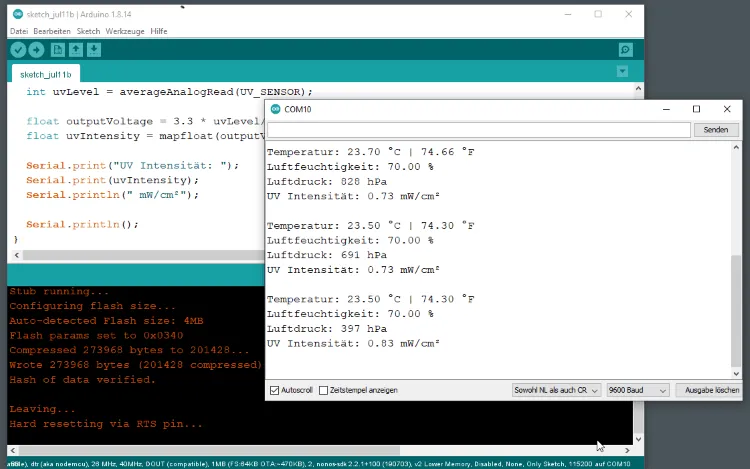The width and height of the screenshot is (750, 469).
Task: Disable the Autoscroll checkbox
Action: [x=275, y=390]
